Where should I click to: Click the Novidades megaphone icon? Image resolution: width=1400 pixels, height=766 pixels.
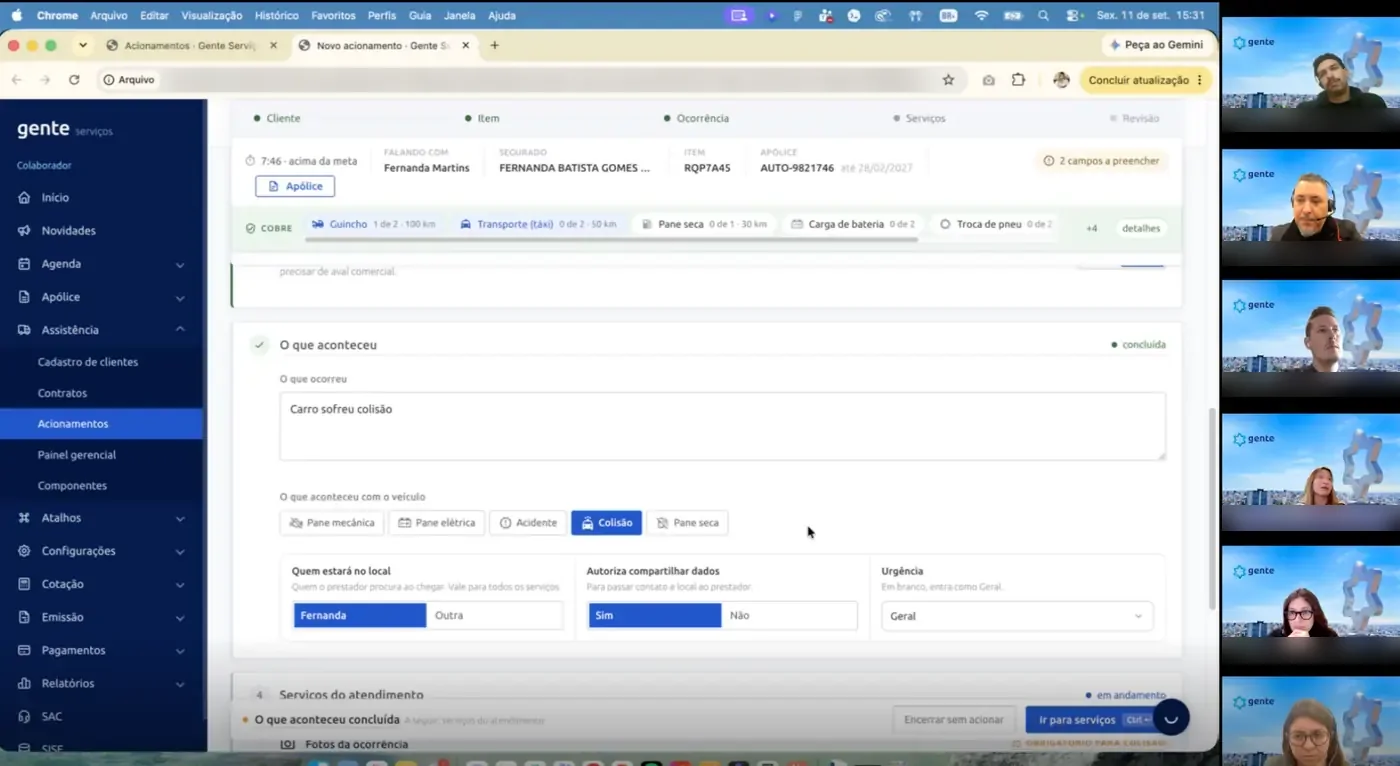click(24, 231)
